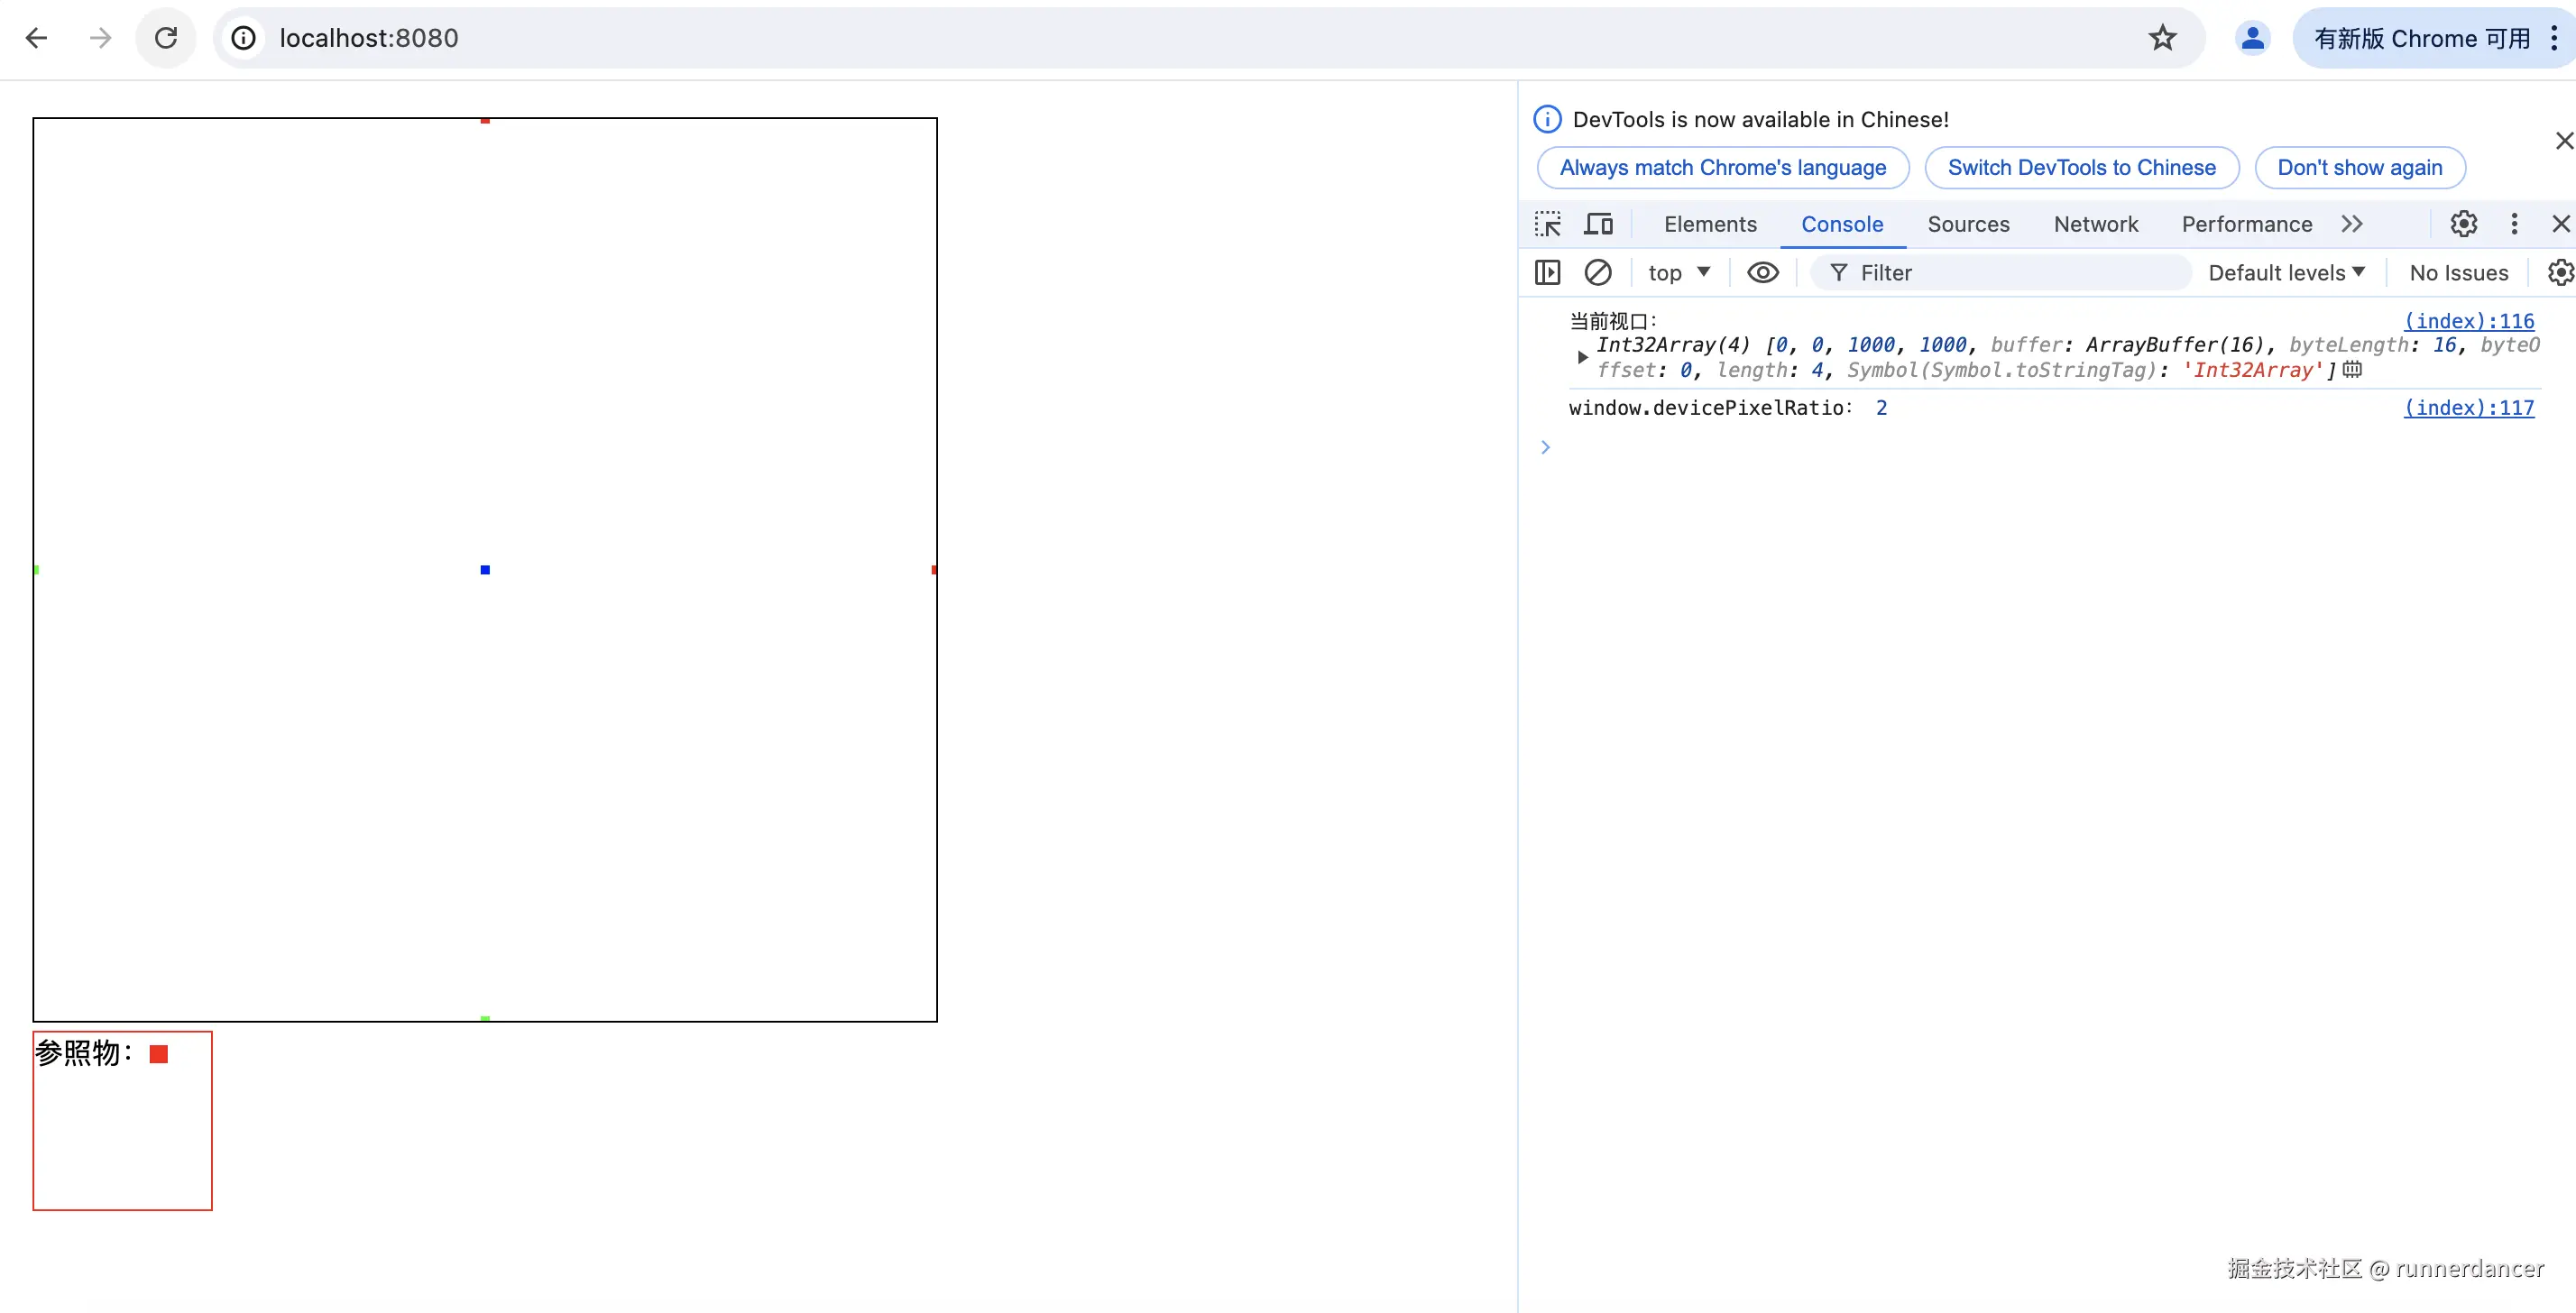Reload the localhost page
This screenshot has width=2576, height=1313.
point(166,38)
